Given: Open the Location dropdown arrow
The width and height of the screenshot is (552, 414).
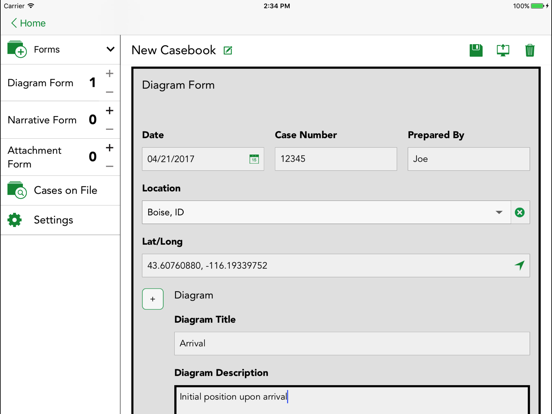Looking at the screenshot, I should click(x=499, y=212).
